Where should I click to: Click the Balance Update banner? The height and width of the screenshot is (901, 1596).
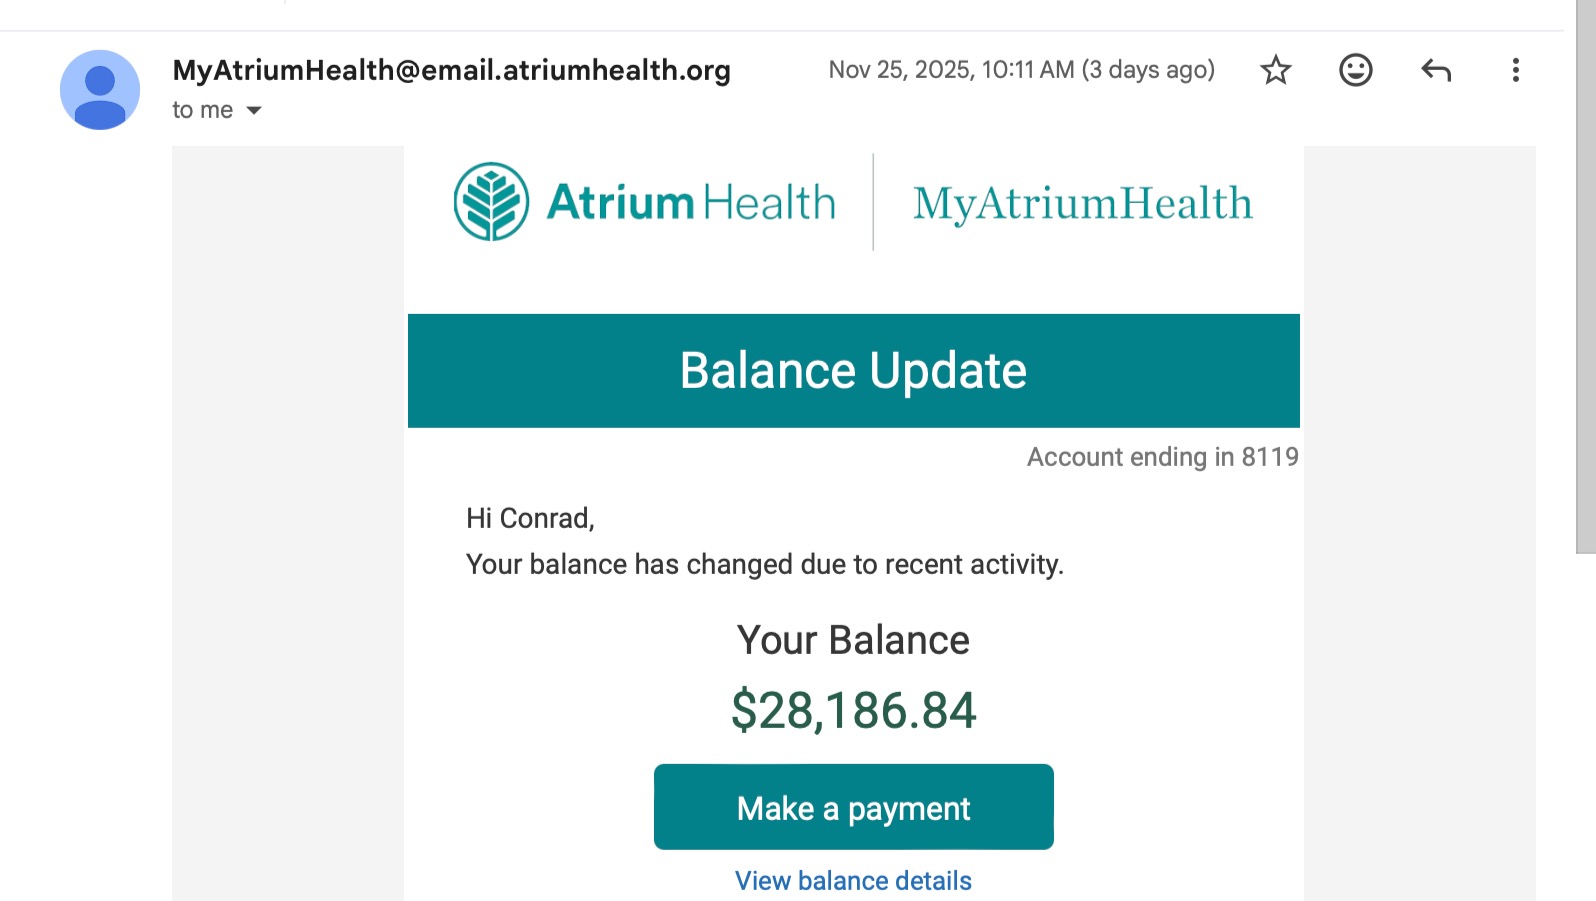[x=853, y=371]
